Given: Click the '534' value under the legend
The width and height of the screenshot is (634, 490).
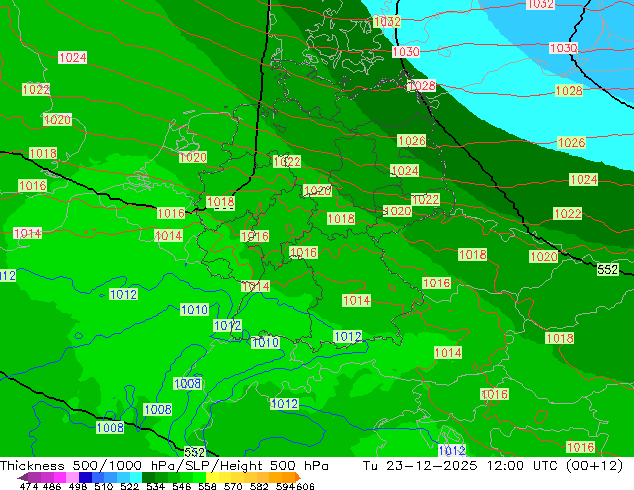Looking at the screenshot, I should coord(156,486).
